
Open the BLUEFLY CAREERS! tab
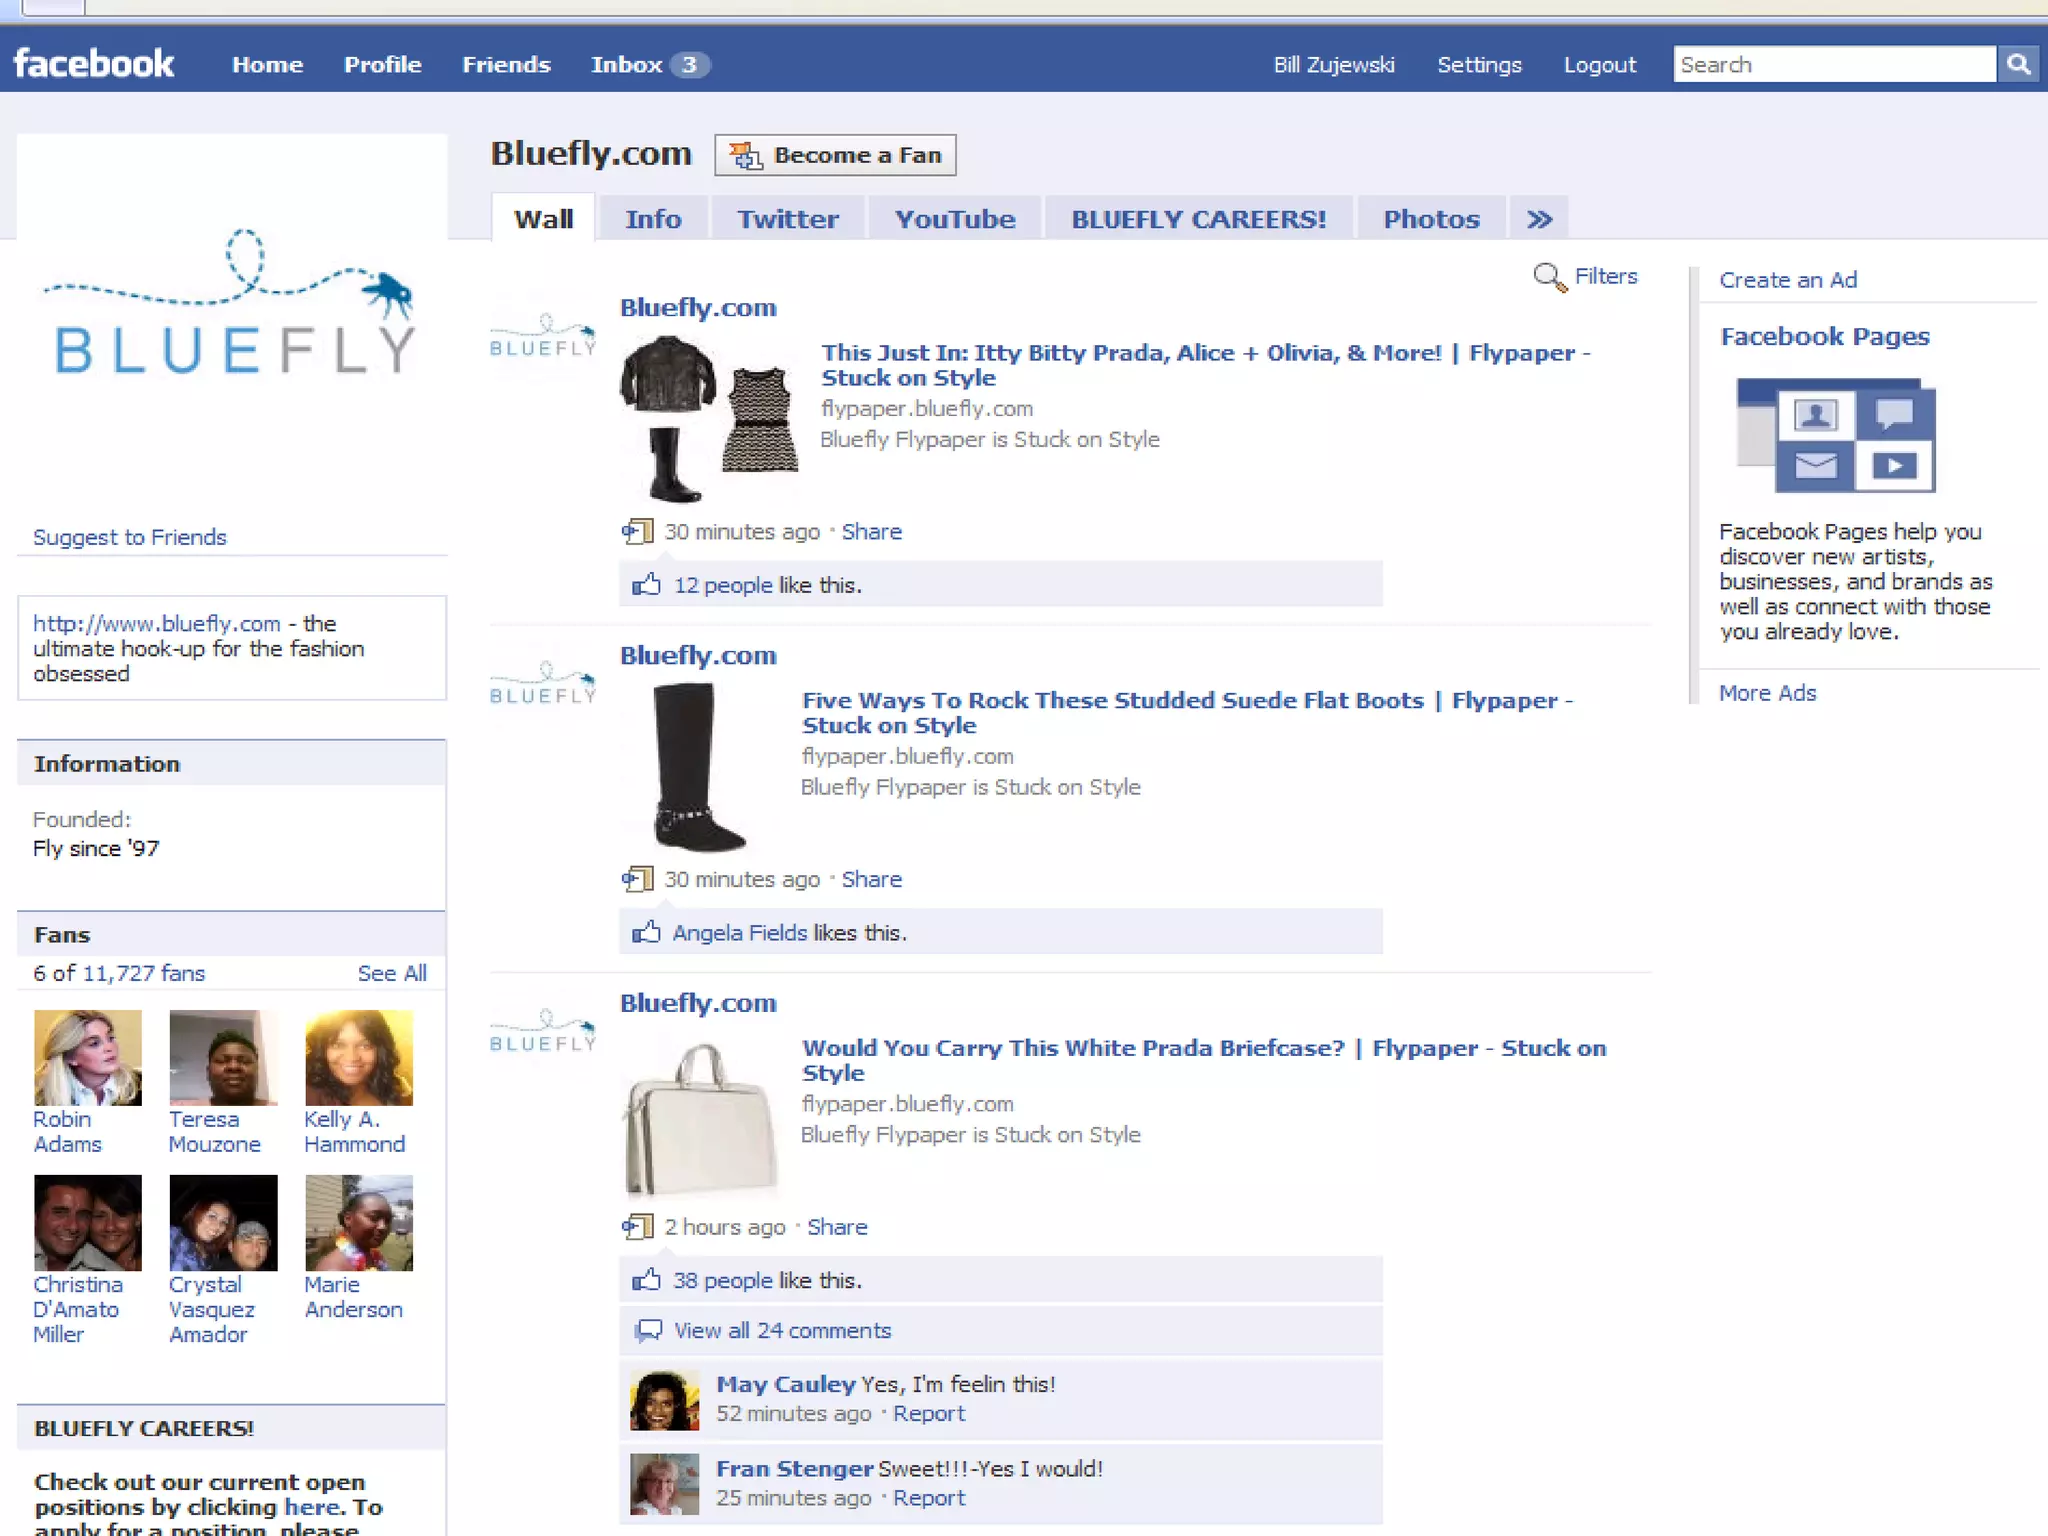(x=1198, y=219)
